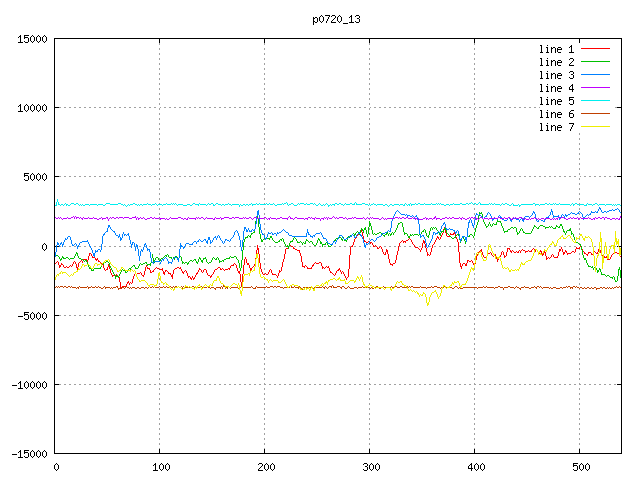
Task: Click the "line 5" legend label
Action: pyautogui.click(x=556, y=101)
